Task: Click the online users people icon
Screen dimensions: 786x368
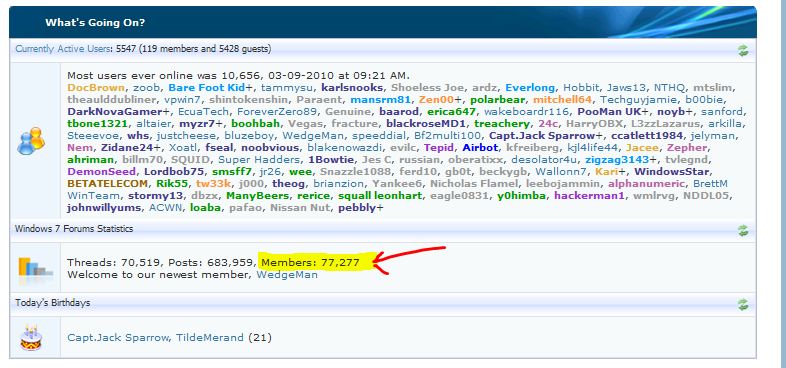Action: coord(31,141)
